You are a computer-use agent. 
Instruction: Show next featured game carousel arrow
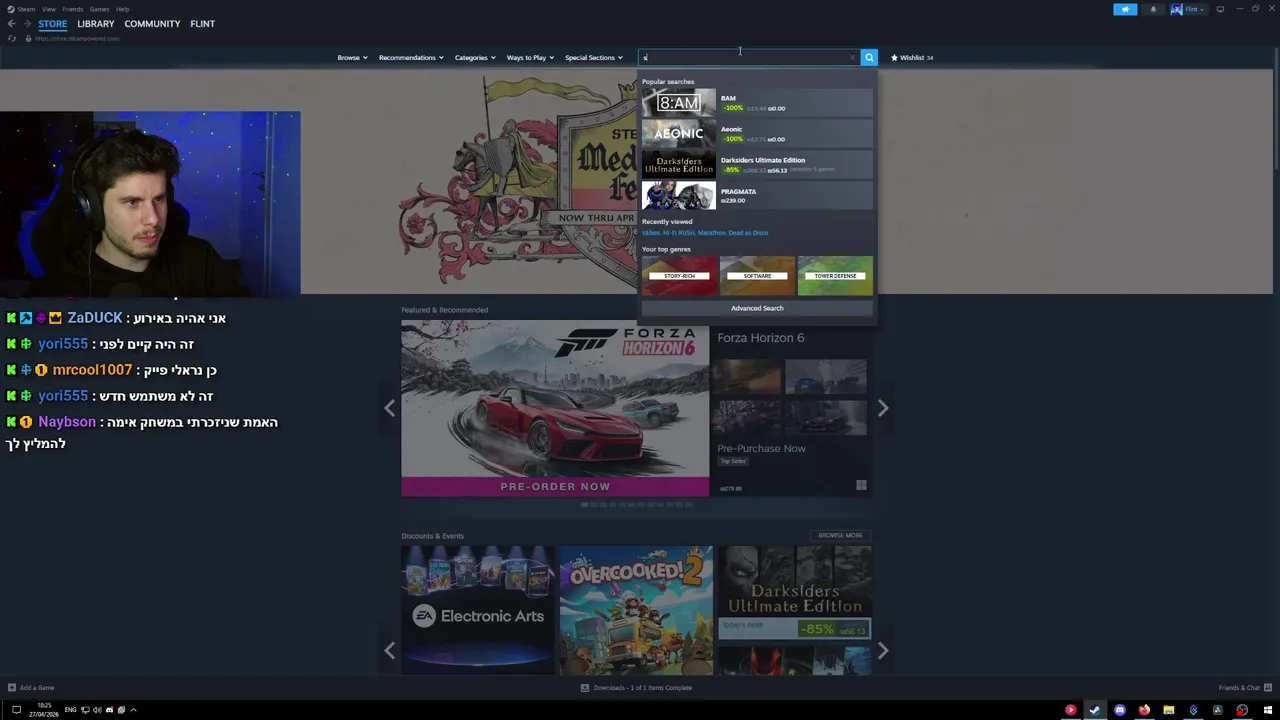tap(883, 407)
